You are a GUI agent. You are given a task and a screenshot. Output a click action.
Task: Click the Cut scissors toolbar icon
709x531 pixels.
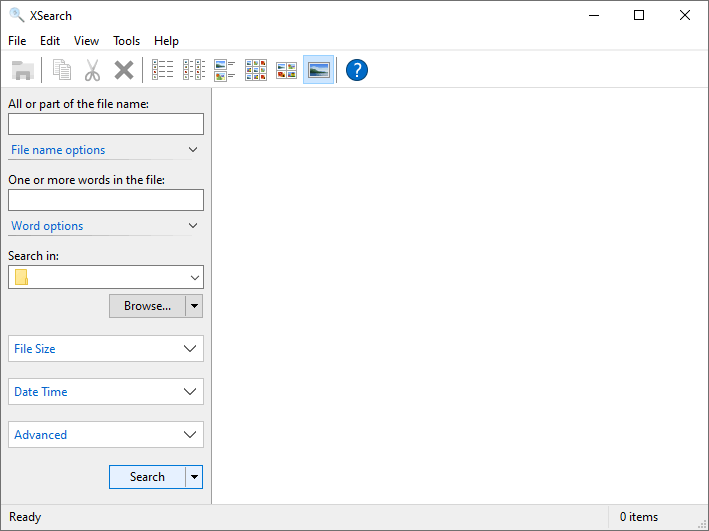click(92, 70)
